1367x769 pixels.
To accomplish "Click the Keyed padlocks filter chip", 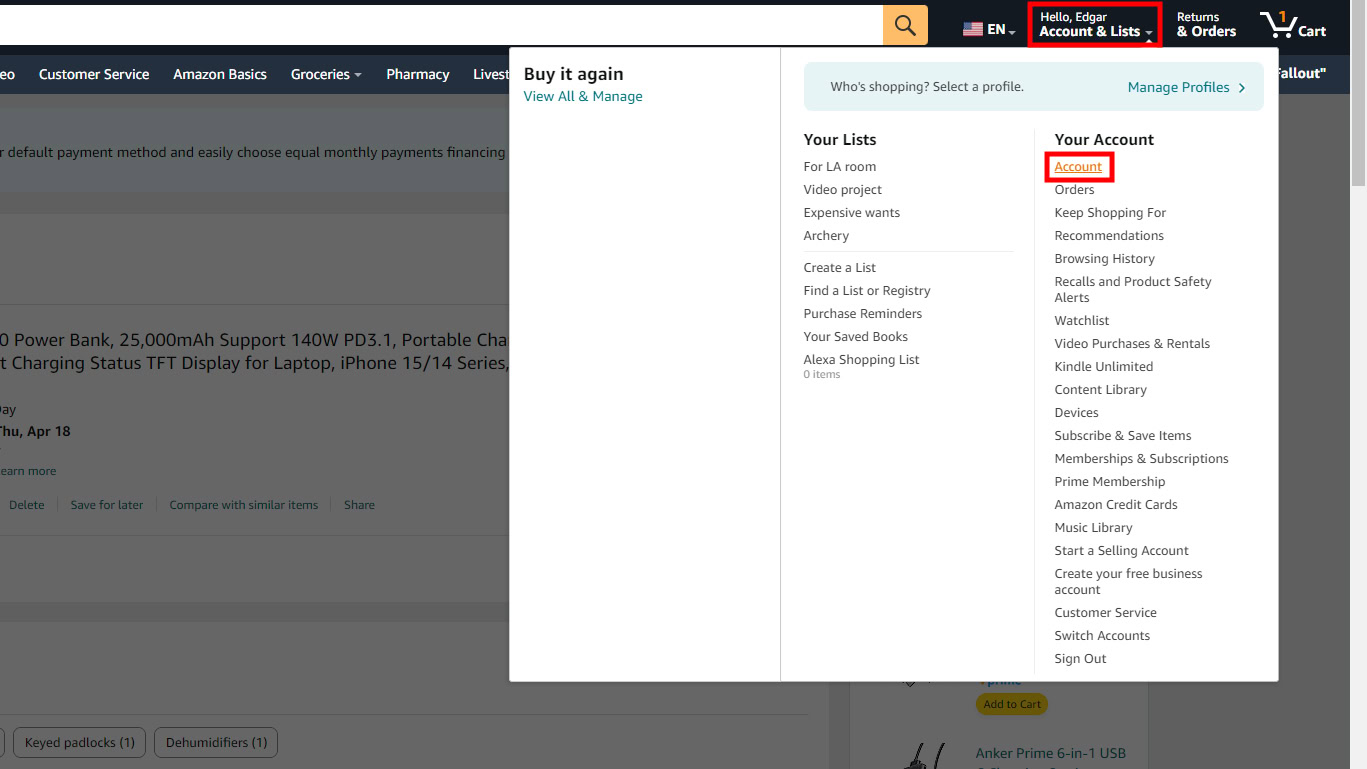I will click(80, 743).
